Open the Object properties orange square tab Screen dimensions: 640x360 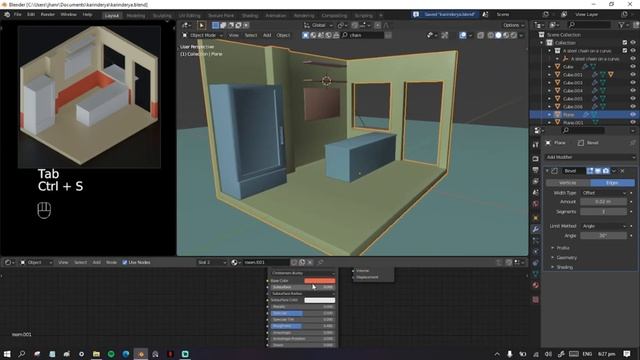point(536,218)
